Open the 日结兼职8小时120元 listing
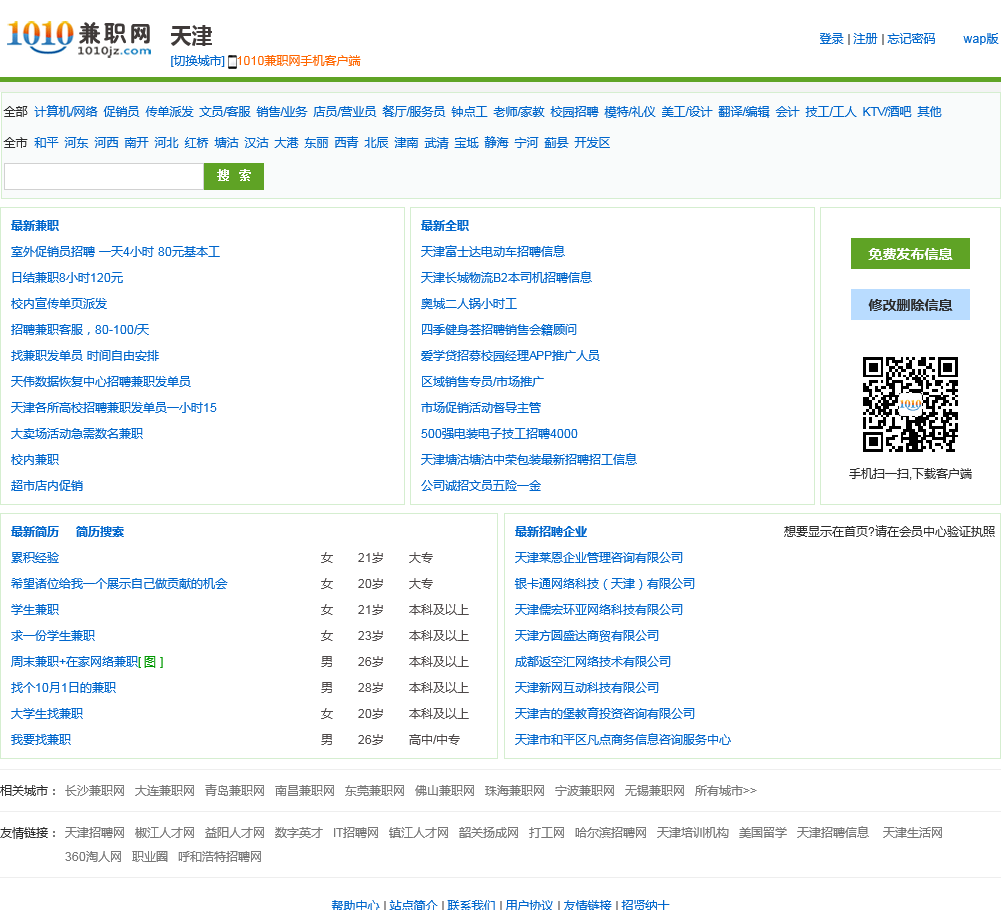Viewport: 1001px width, 910px height. pyautogui.click(x=67, y=278)
